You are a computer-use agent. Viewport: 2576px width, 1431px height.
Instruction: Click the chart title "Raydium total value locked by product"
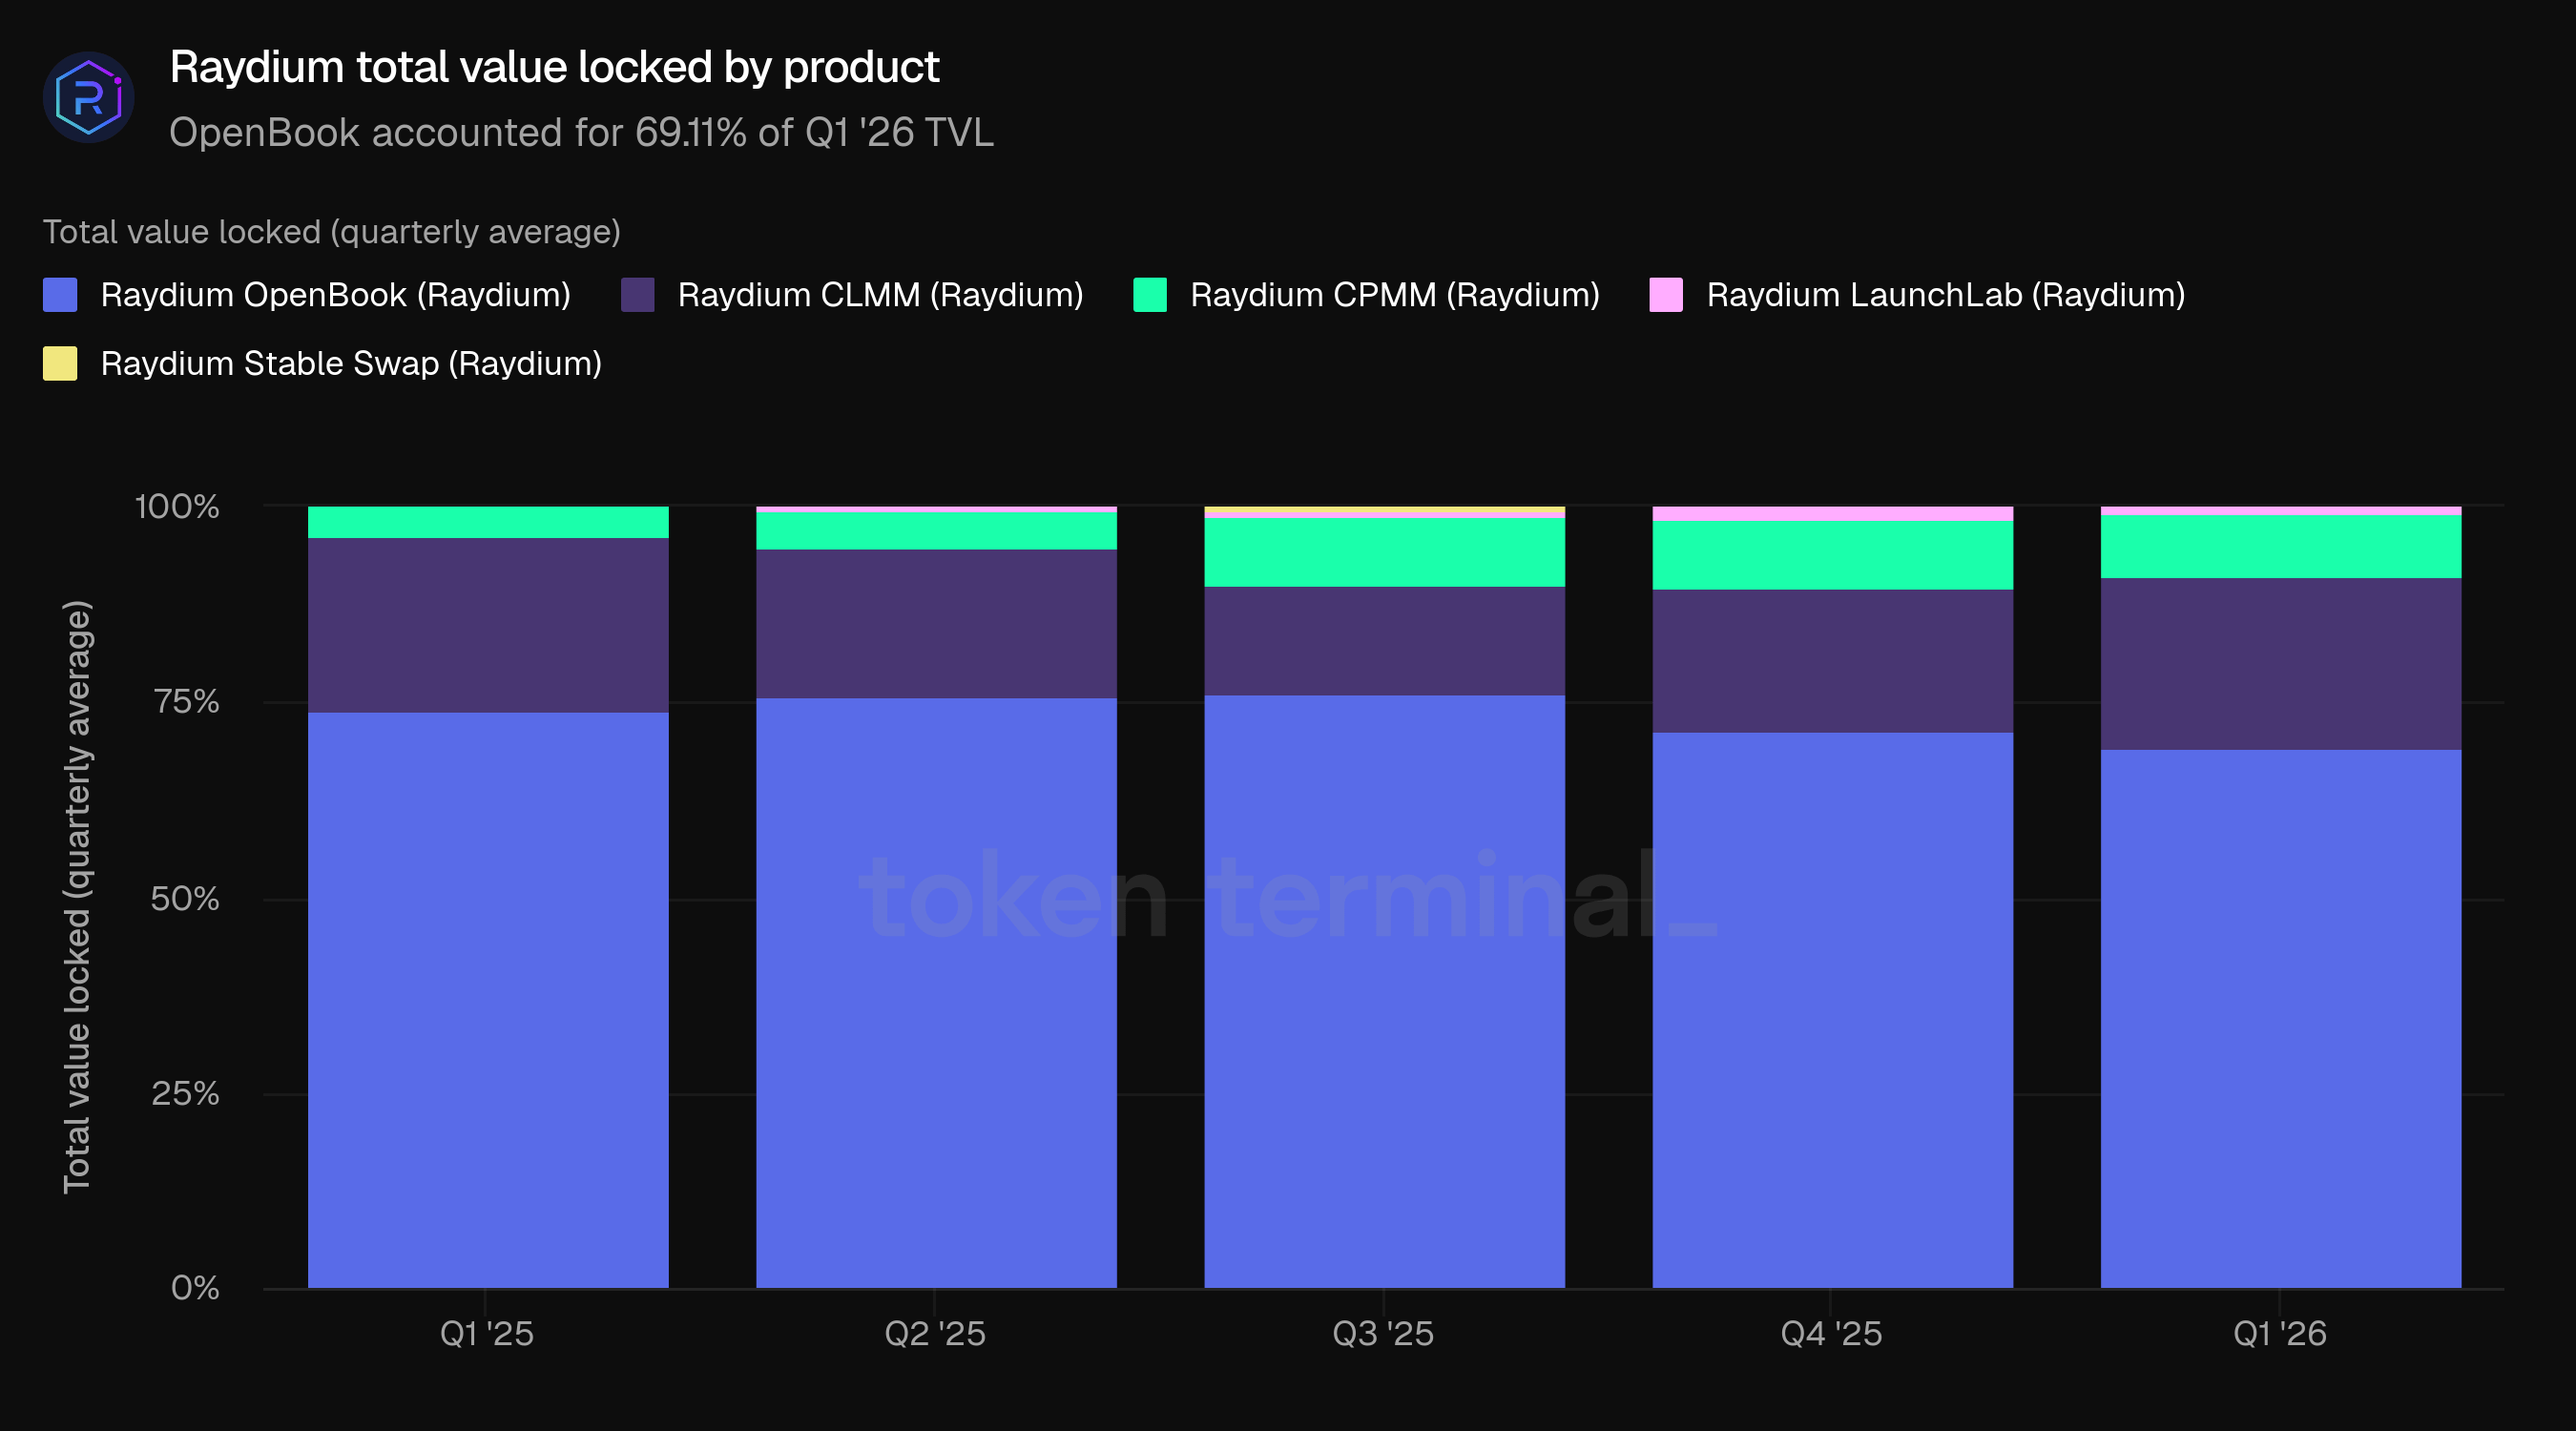point(554,67)
